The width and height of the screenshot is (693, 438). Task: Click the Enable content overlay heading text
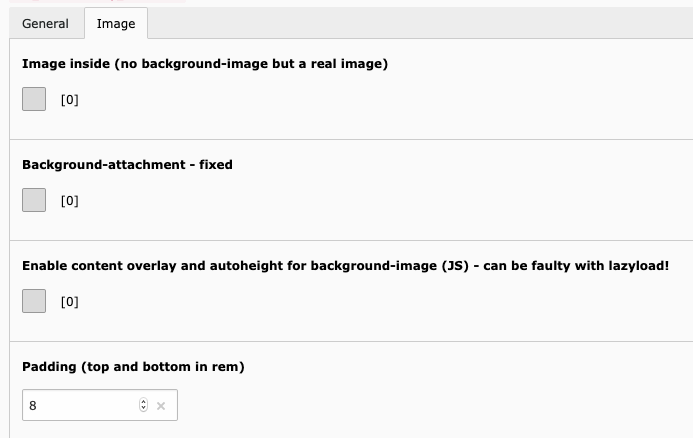pyautogui.click(x=346, y=266)
